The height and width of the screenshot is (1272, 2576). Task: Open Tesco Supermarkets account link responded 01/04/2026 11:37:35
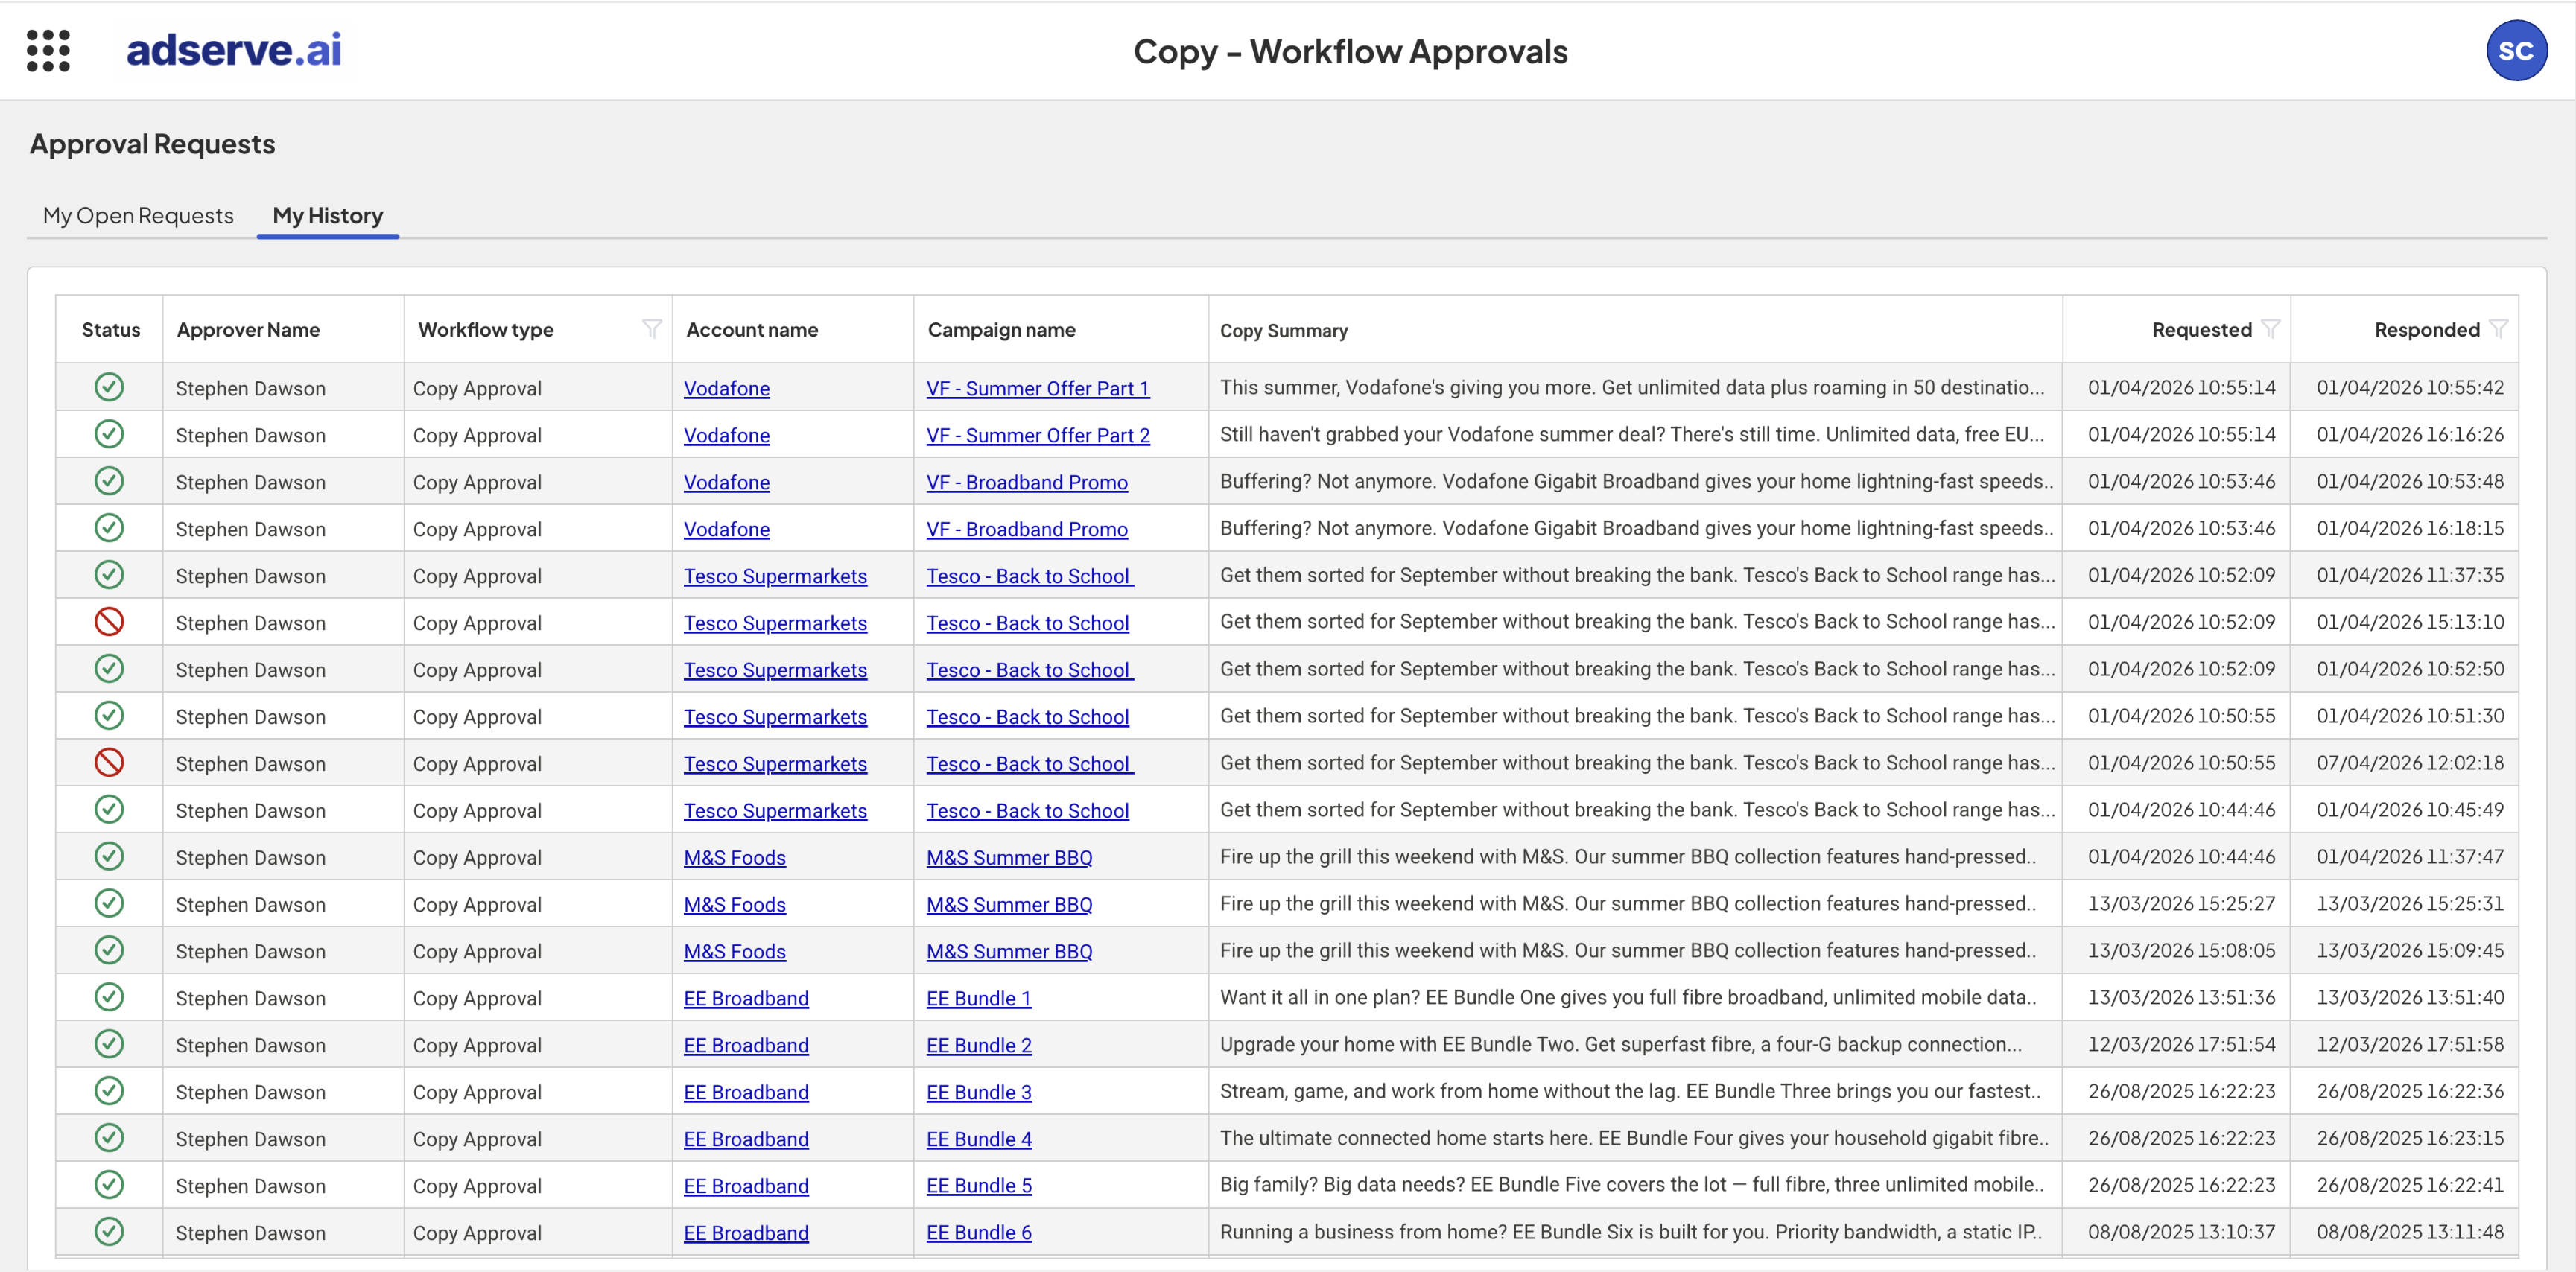tap(775, 576)
